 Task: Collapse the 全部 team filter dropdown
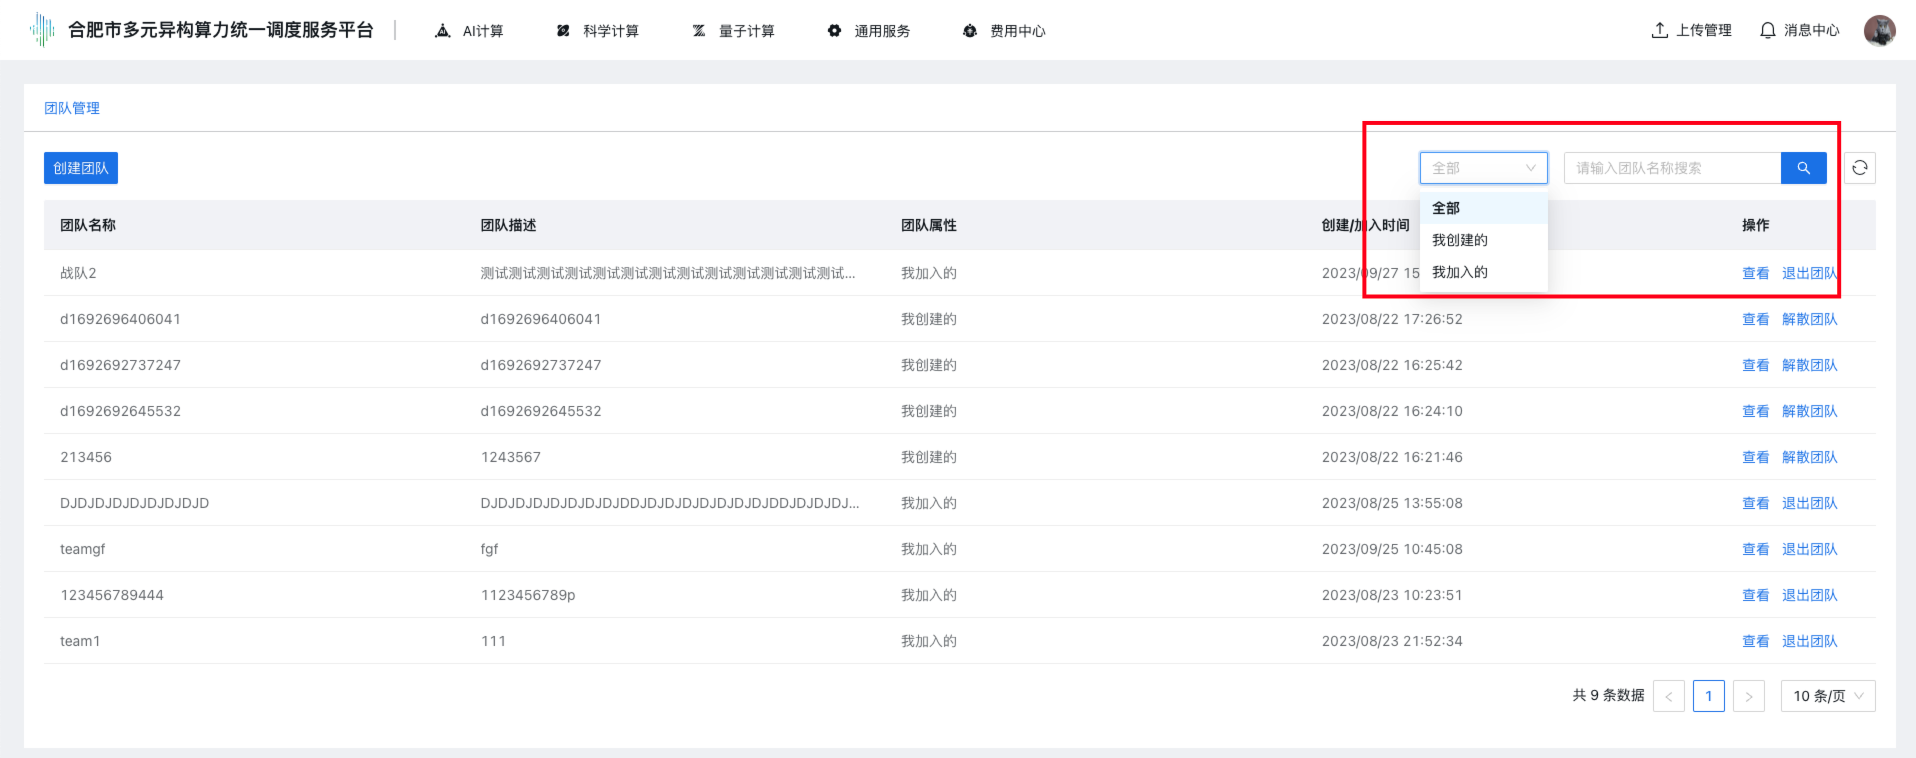(1483, 168)
